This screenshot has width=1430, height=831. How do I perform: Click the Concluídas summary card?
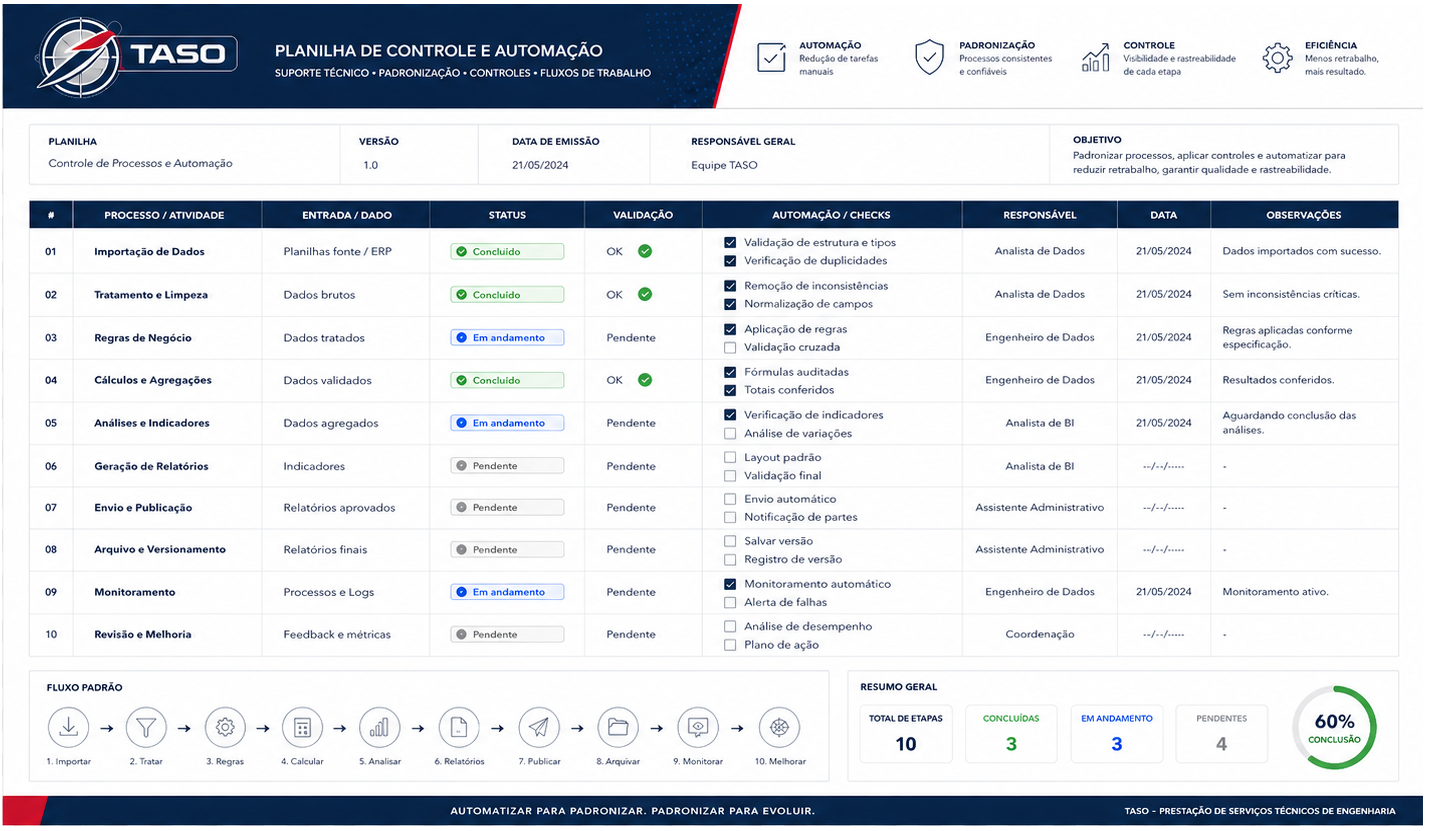tap(1011, 734)
